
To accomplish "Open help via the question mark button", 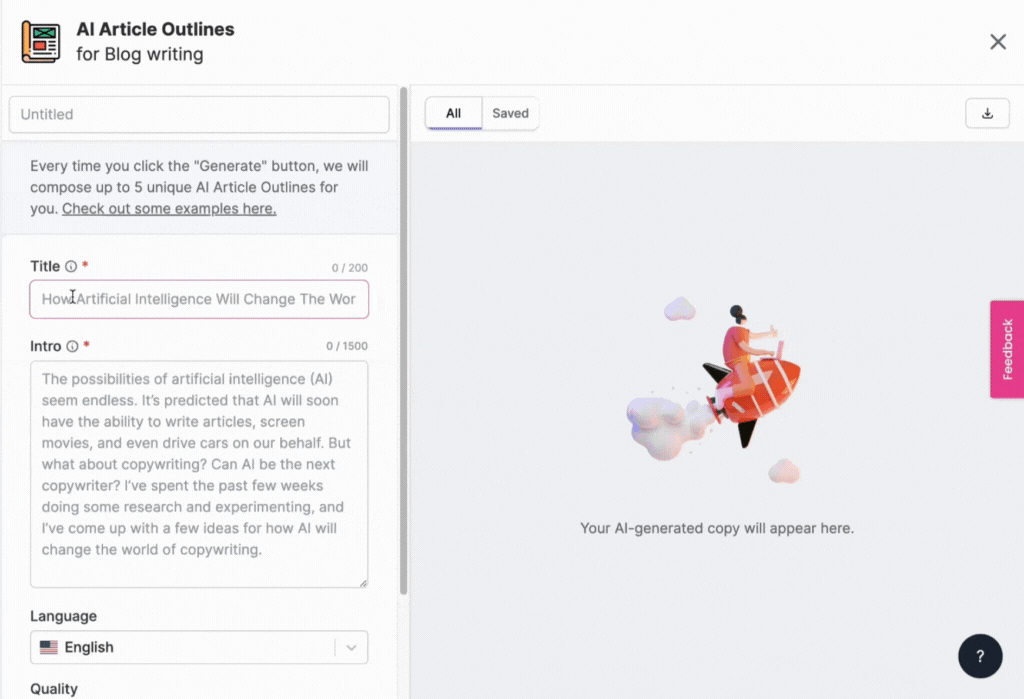I will pos(980,655).
